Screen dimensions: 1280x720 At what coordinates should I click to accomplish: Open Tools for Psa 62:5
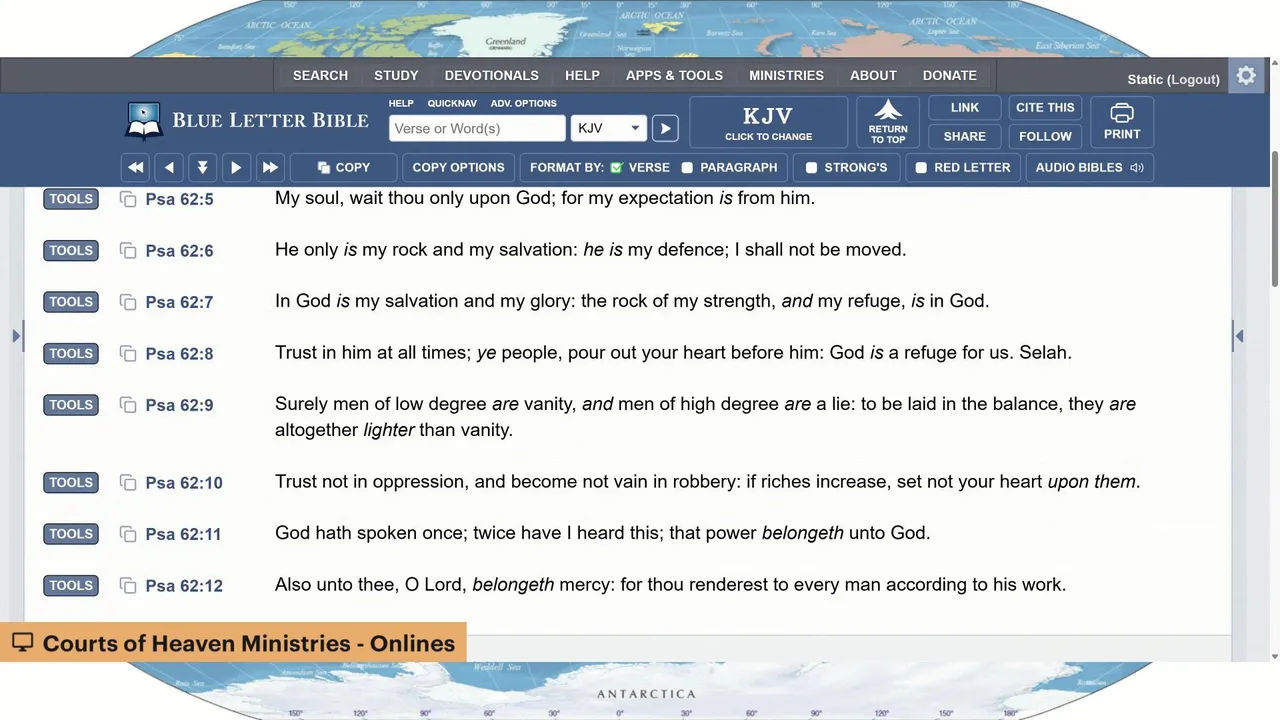(x=71, y=199)
